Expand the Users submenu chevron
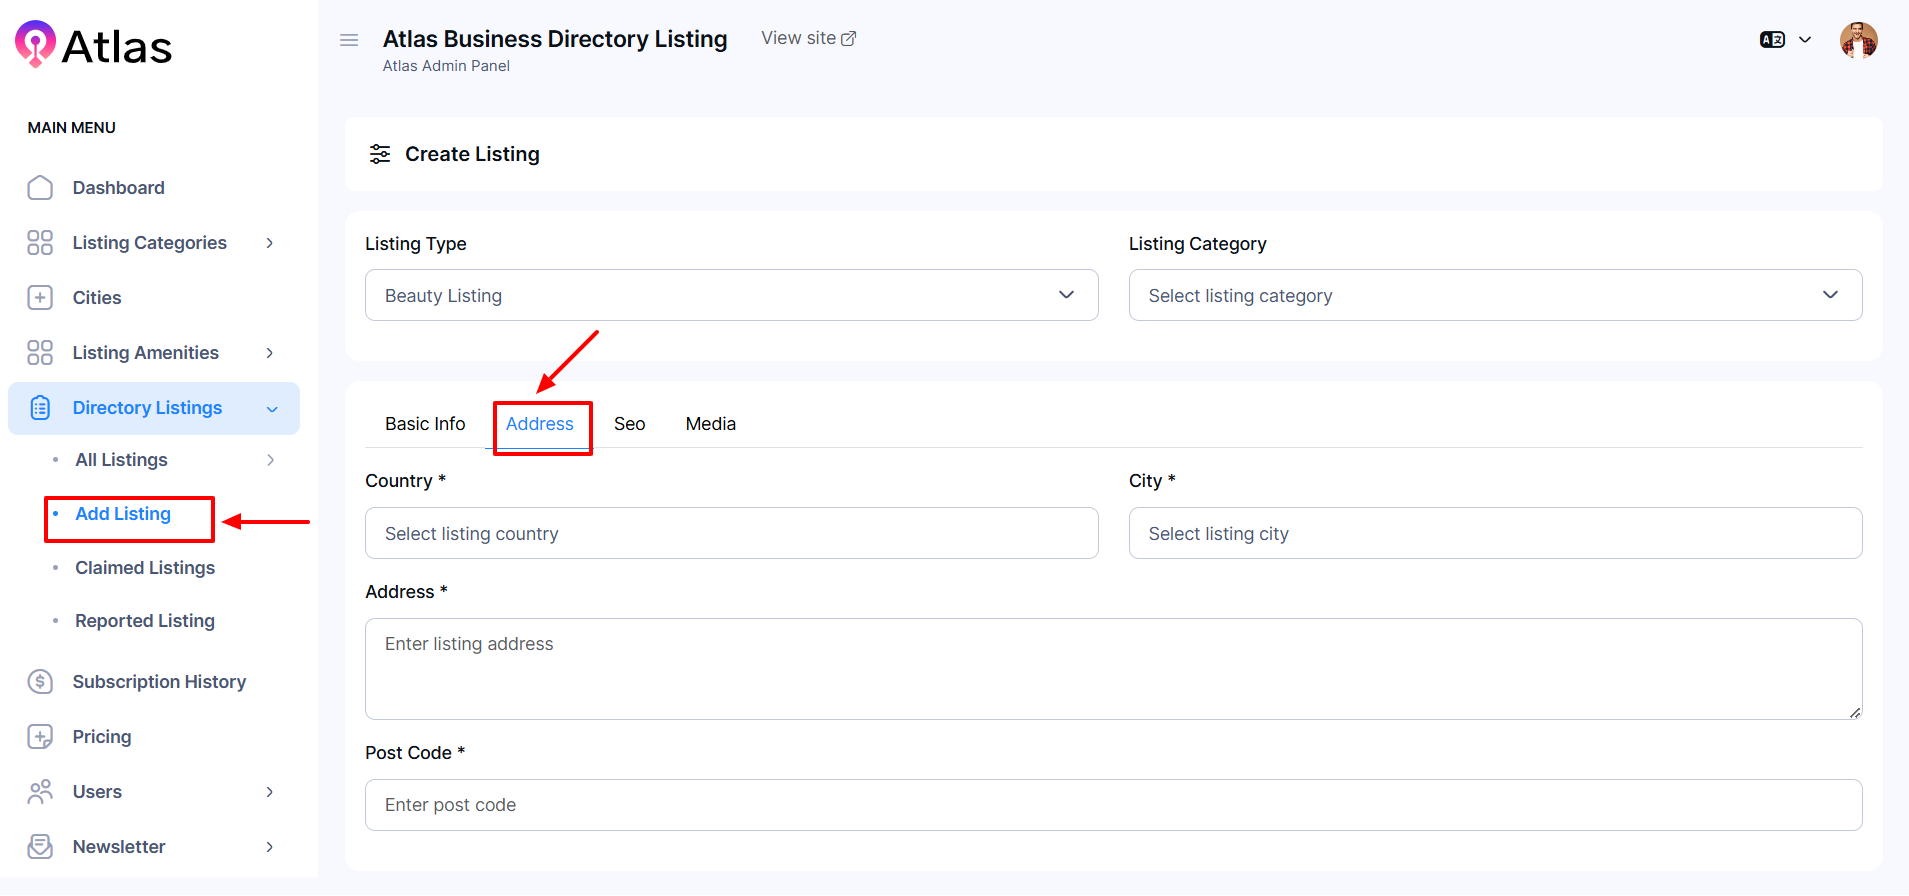Viewport: 1909px width, 896px height. tap(269, 792)
